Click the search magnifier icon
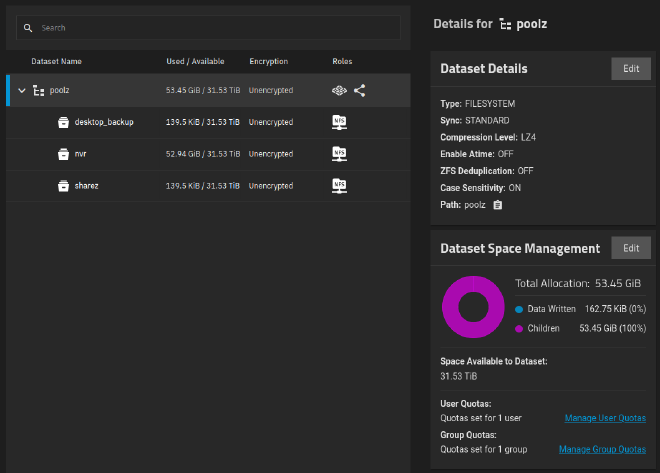 coord(29,28)
